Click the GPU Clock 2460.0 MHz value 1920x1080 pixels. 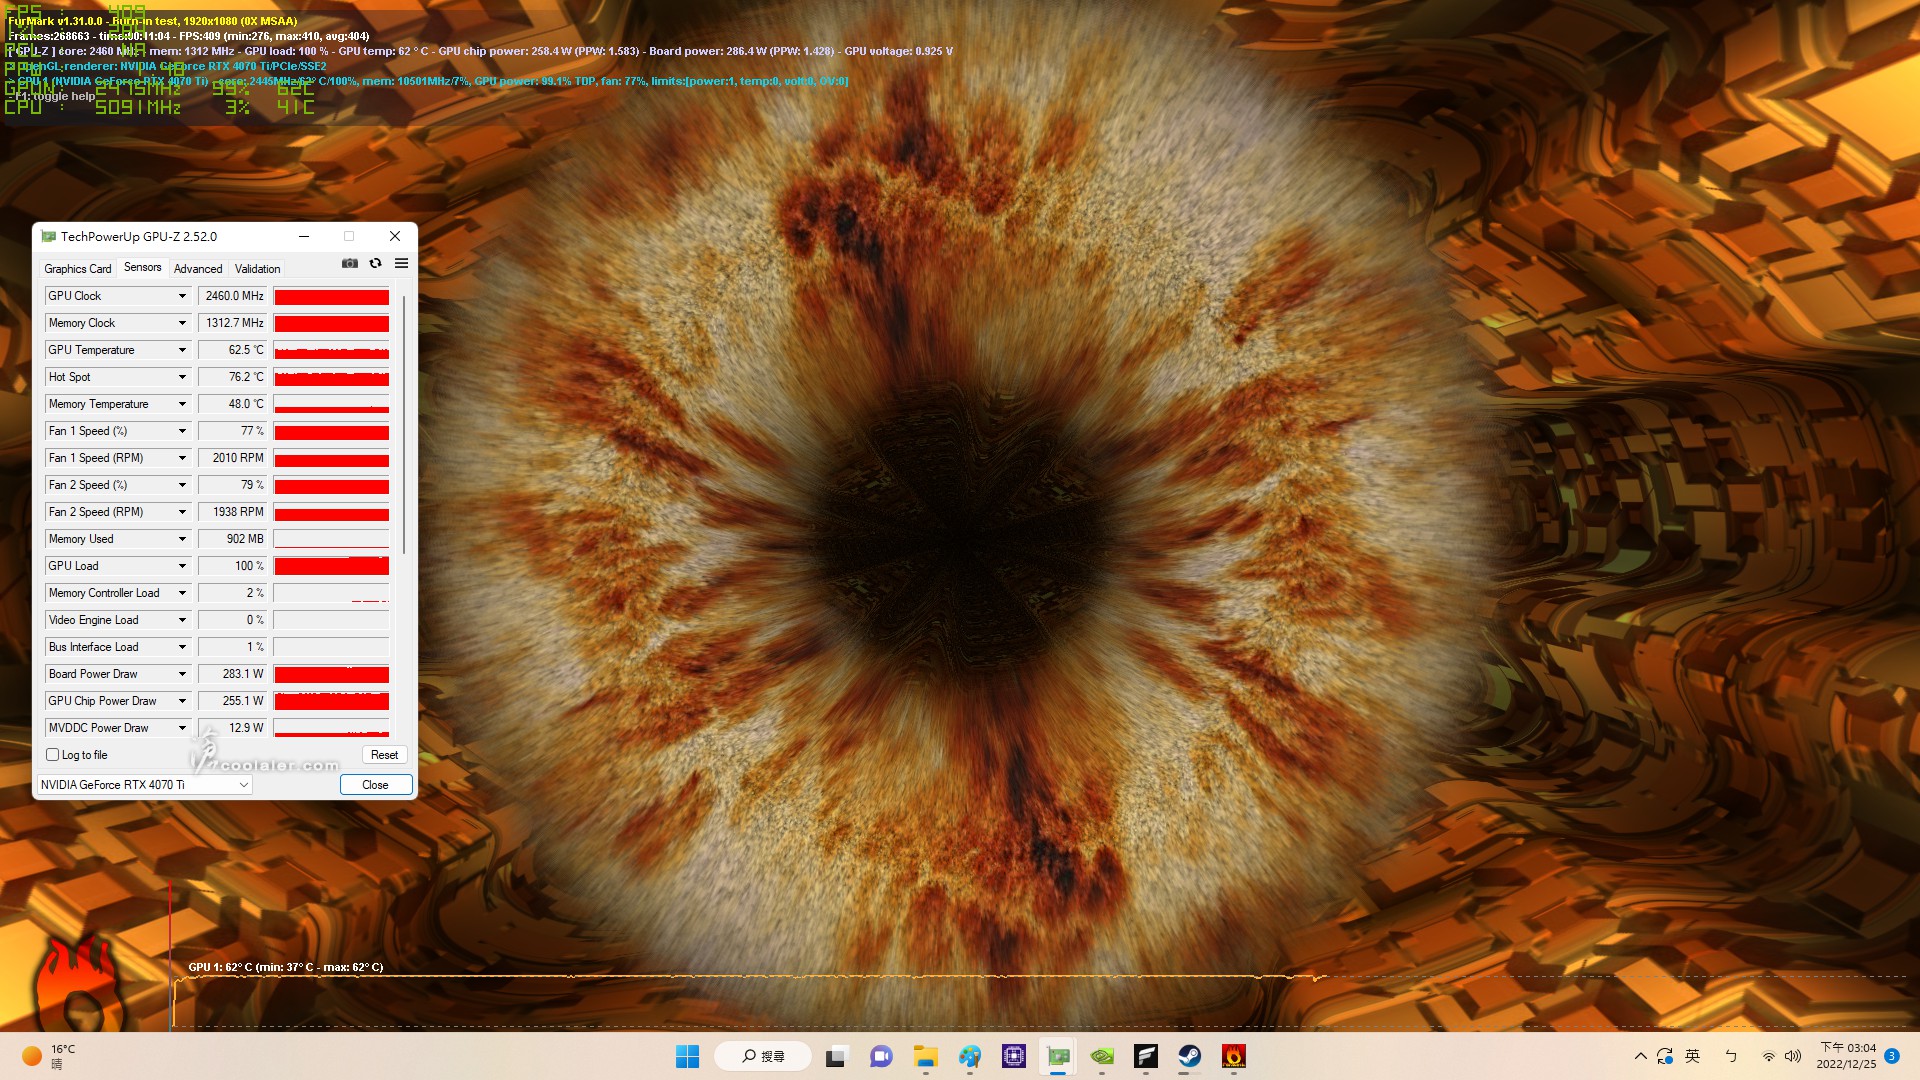(x=233, y=296)
